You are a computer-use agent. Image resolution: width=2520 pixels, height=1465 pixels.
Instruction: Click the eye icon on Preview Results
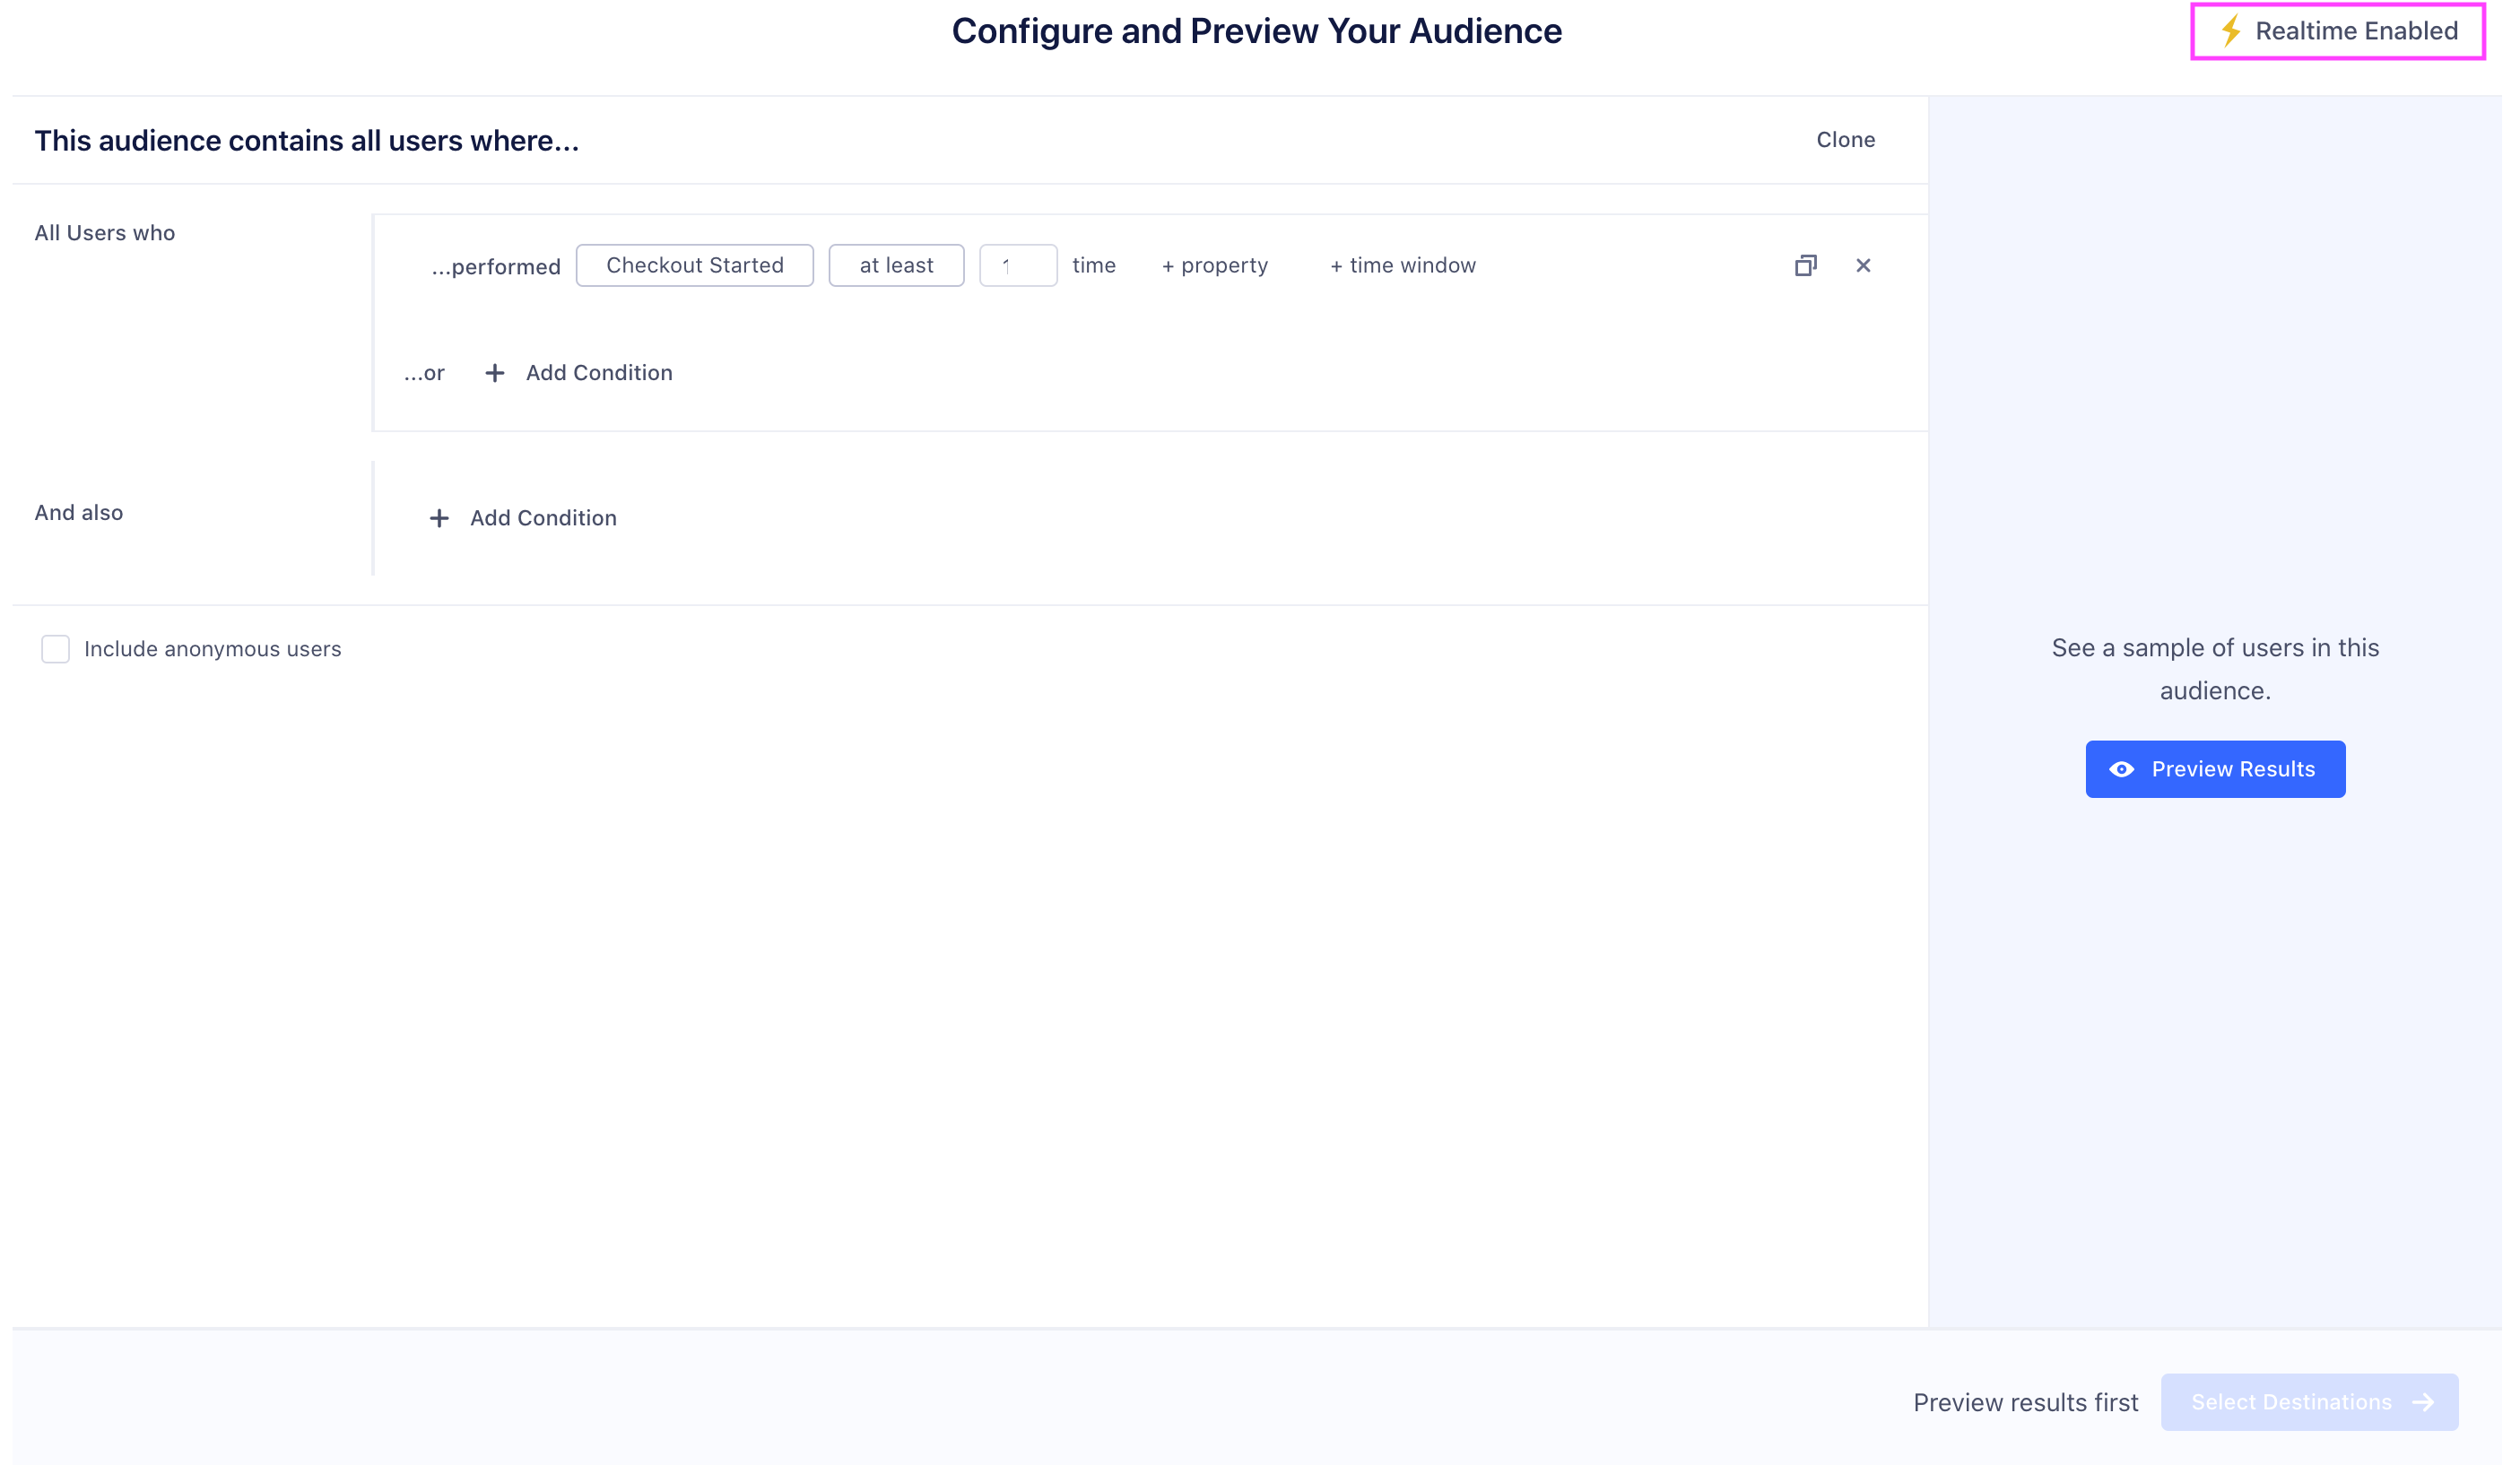2121,769
